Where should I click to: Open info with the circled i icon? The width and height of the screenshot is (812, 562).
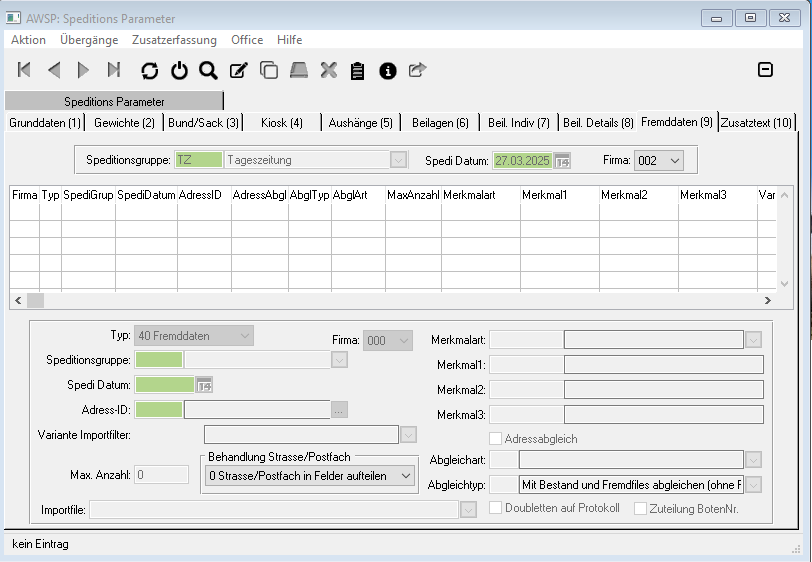[x=387, y=70]
